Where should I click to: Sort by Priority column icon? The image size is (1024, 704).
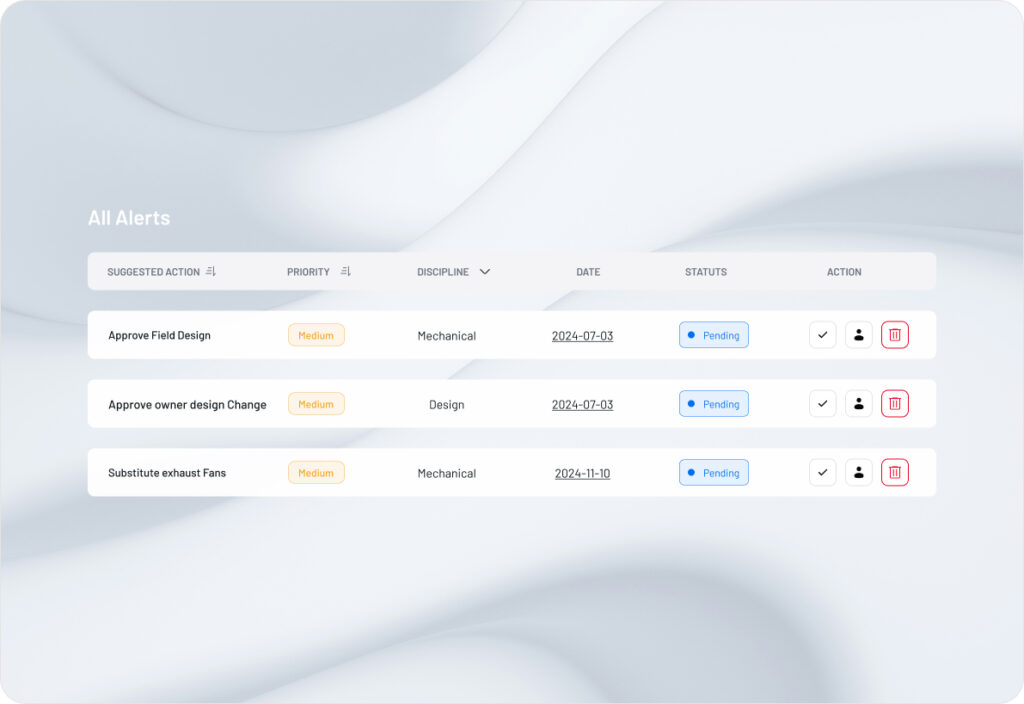(x=345, y=272)
